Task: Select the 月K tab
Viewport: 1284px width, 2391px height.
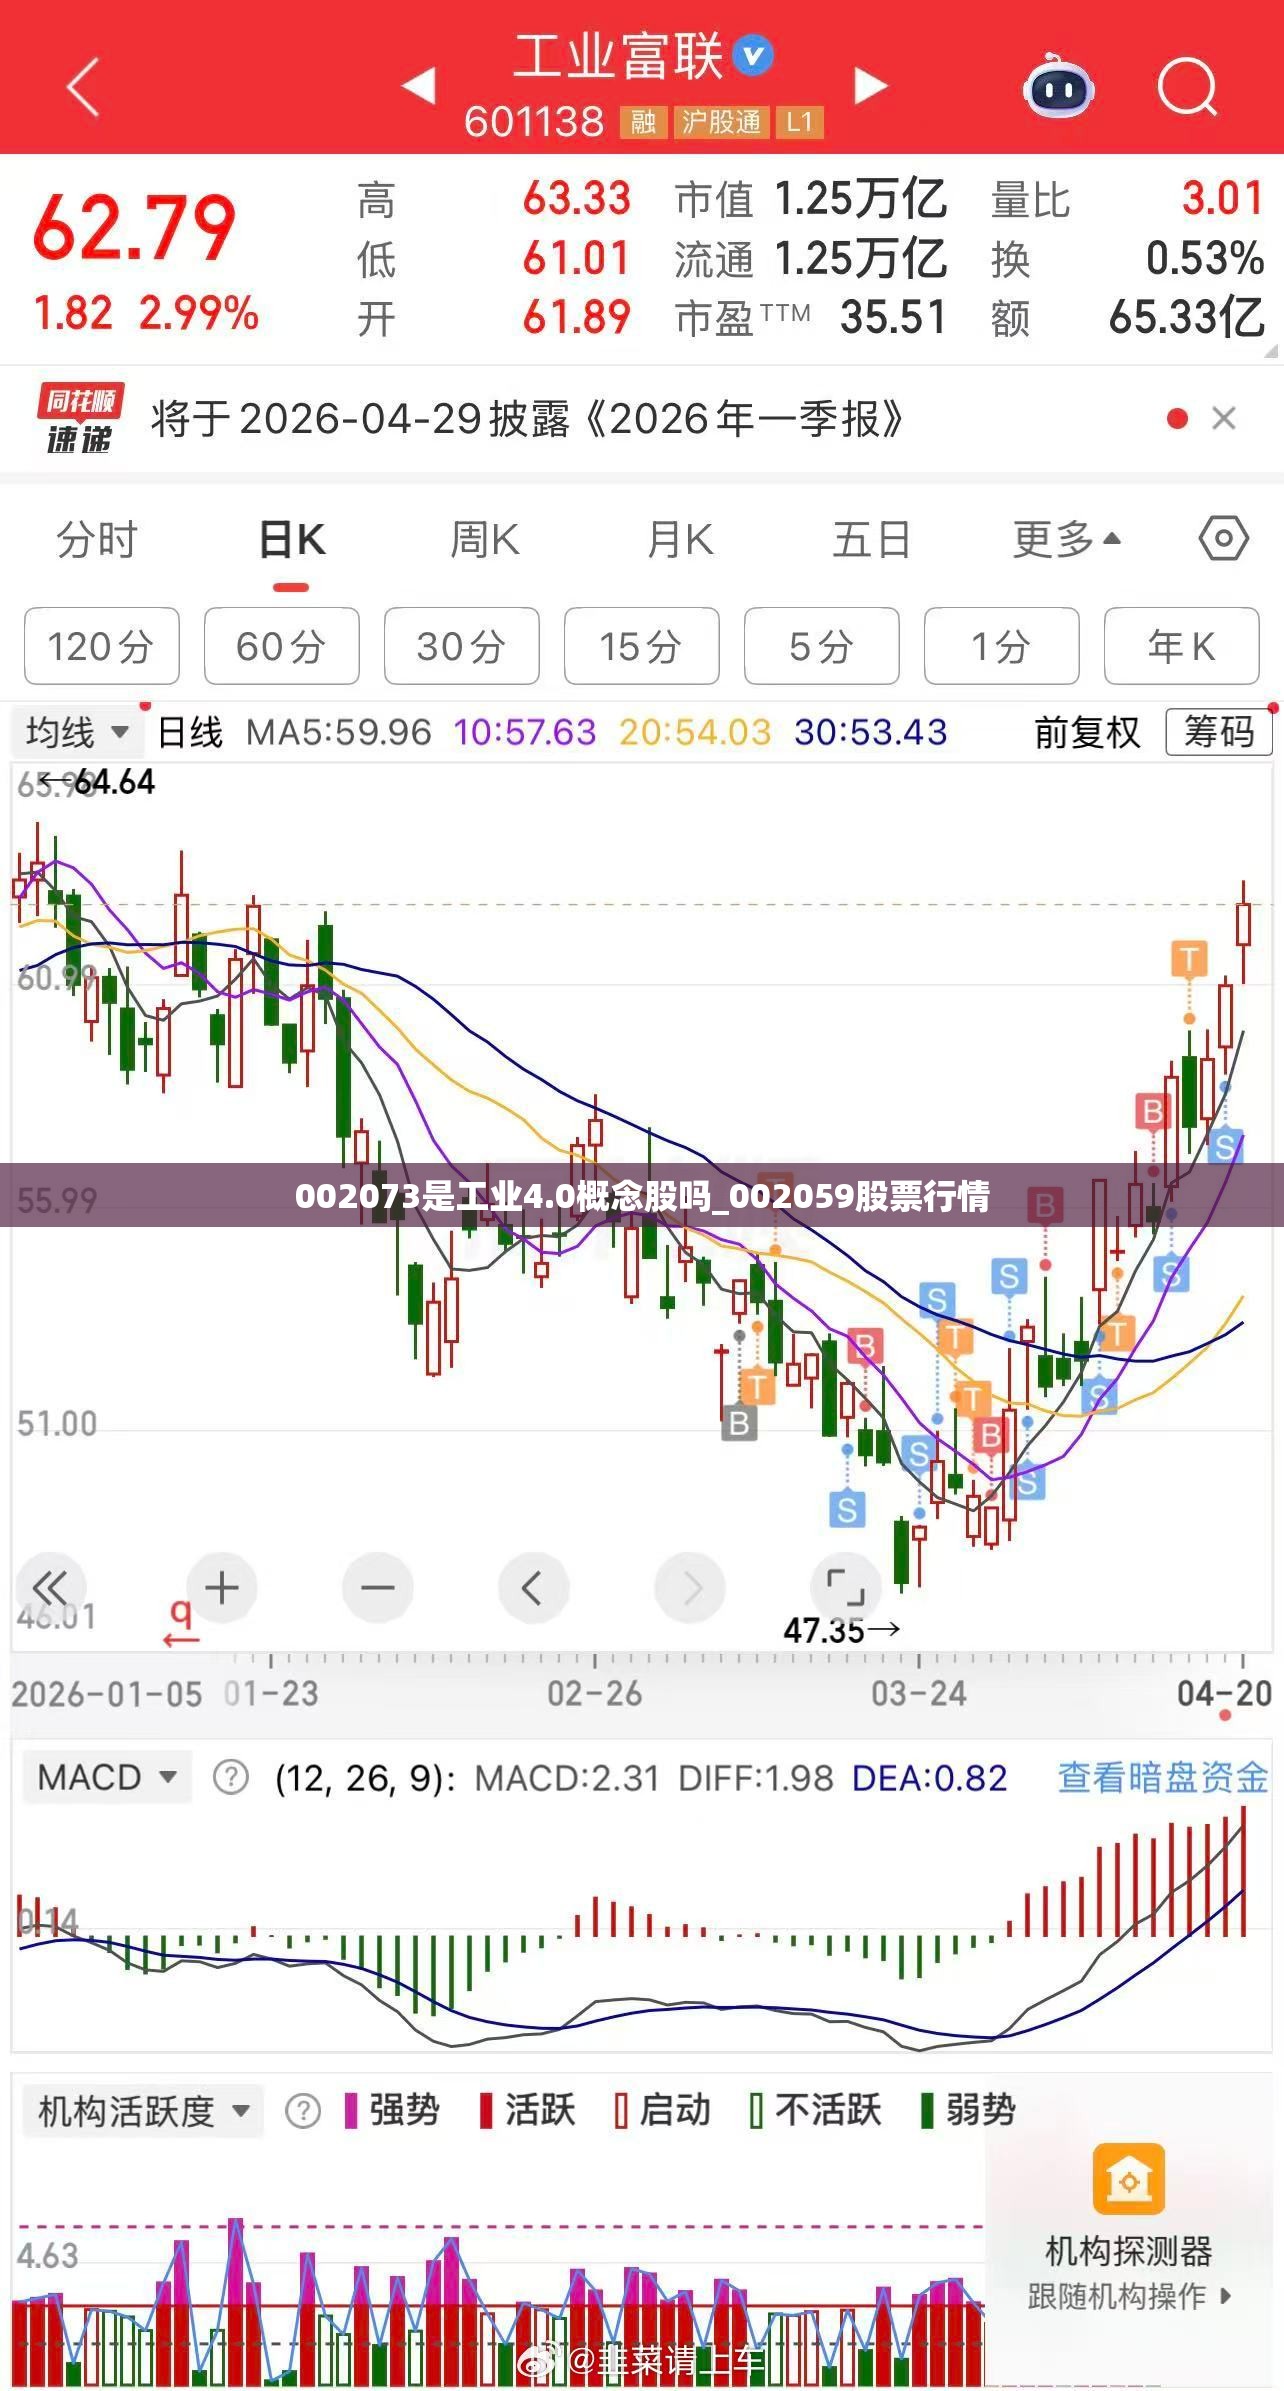Action: (680, 540)
